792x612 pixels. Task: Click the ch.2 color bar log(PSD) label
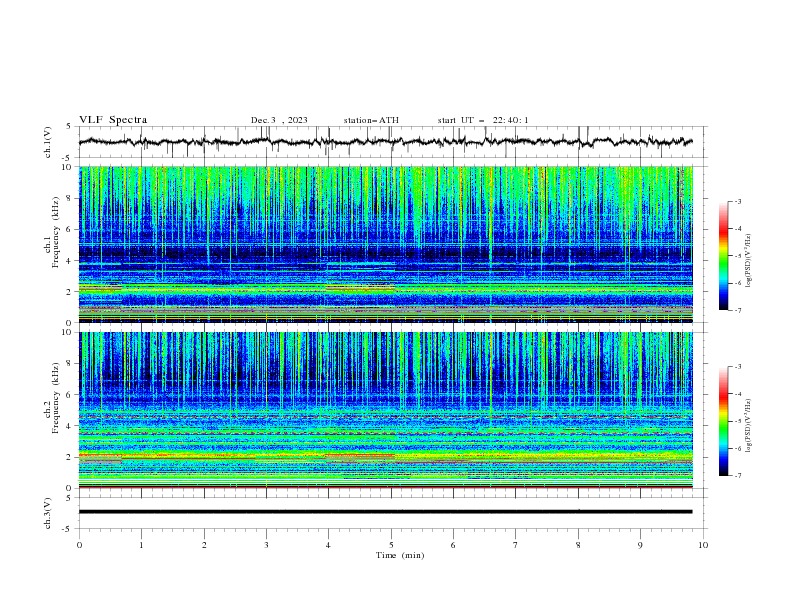pos(748,425)
